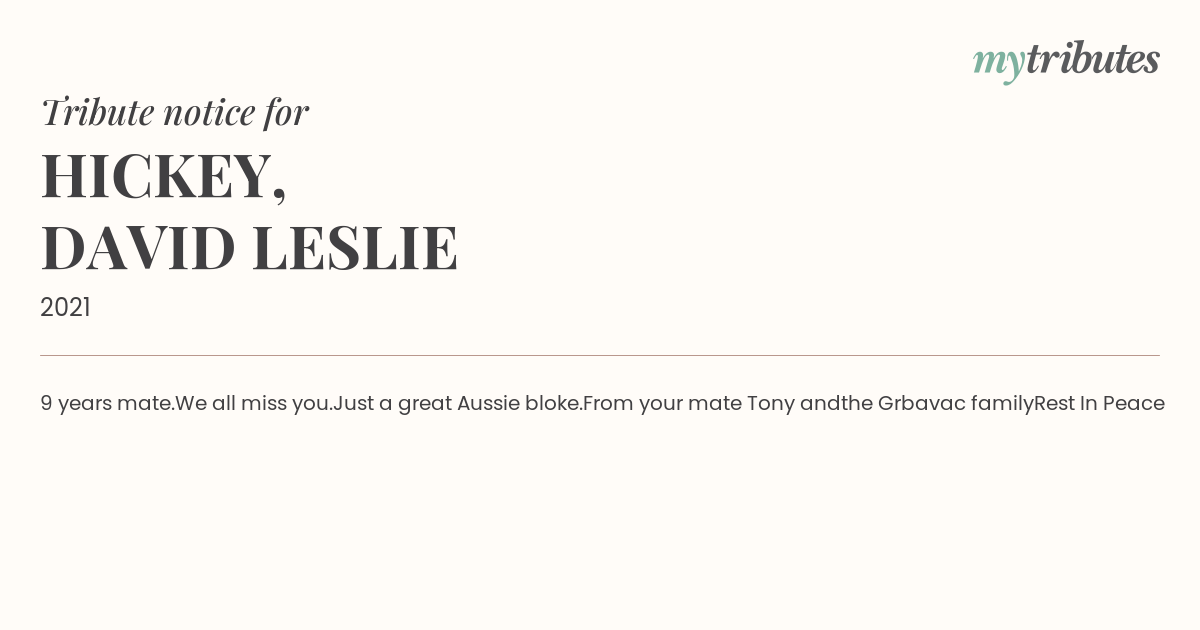Click the "We all miss you." sentence
The width and height of the screenshot is (1200, 630).
click(253, 404)
